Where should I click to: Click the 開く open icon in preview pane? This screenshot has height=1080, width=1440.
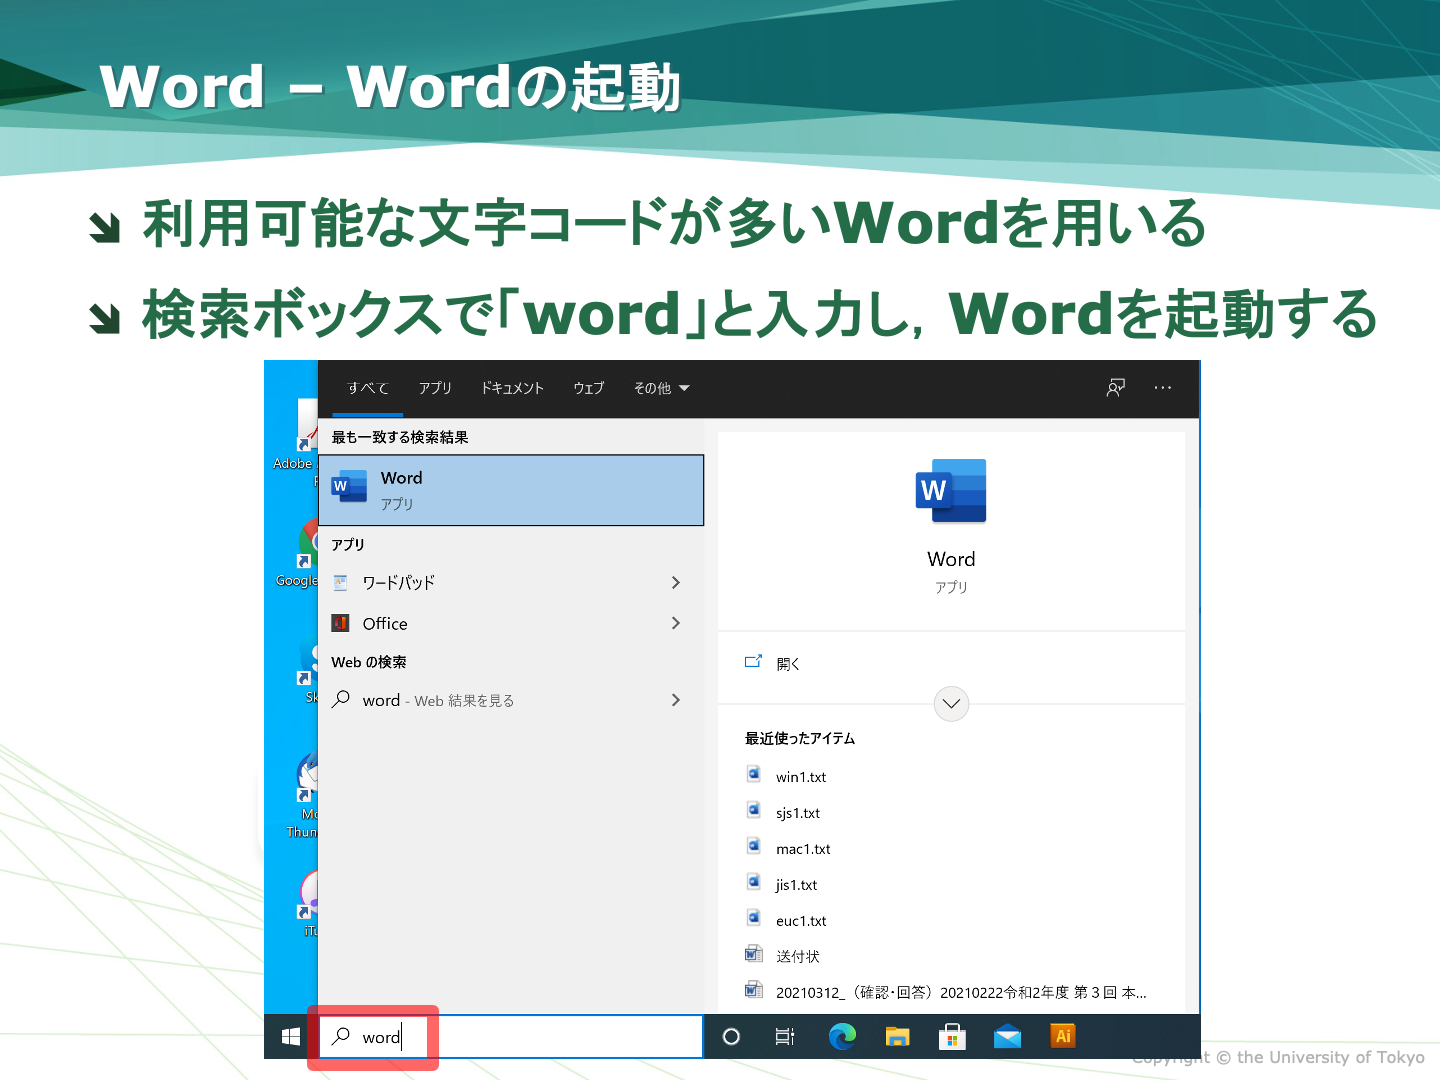click(x=754, y=662)
